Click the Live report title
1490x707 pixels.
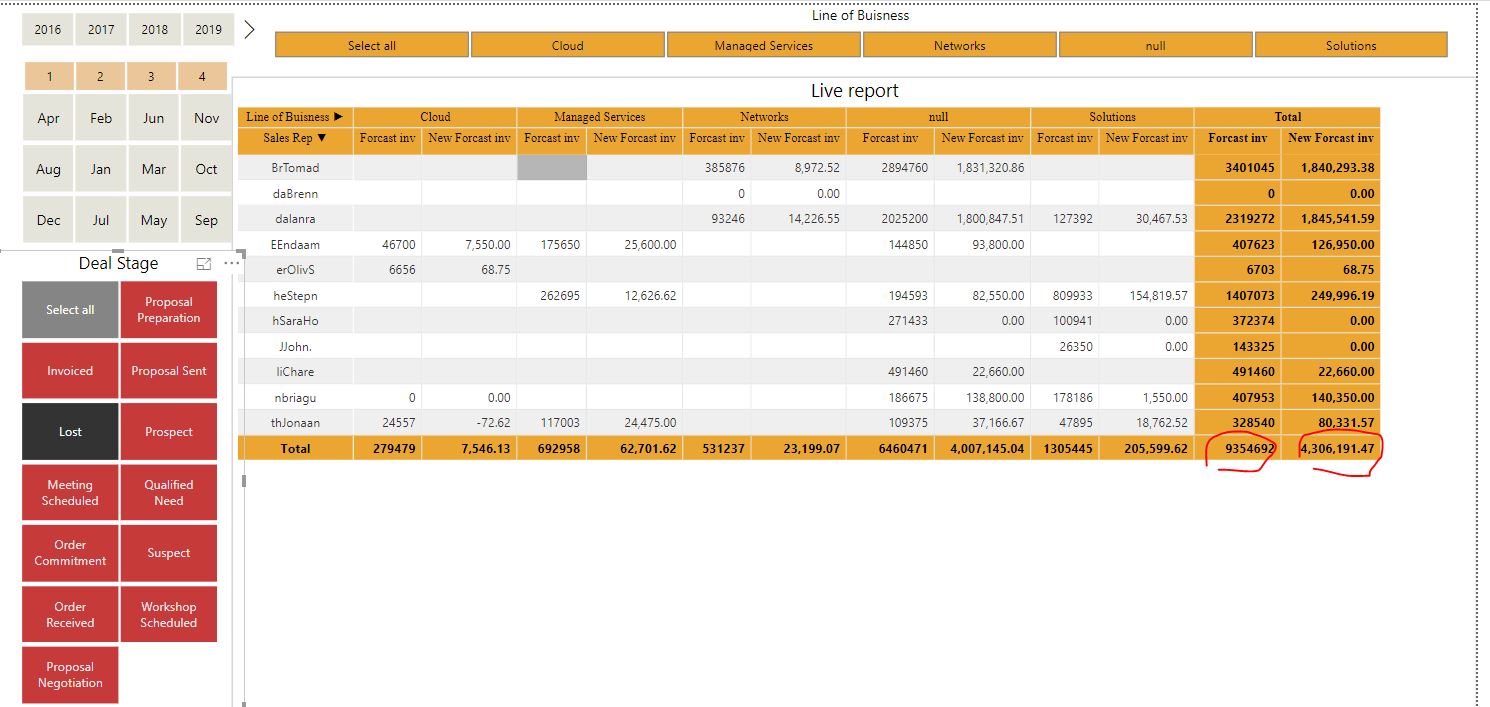point(855,91)
